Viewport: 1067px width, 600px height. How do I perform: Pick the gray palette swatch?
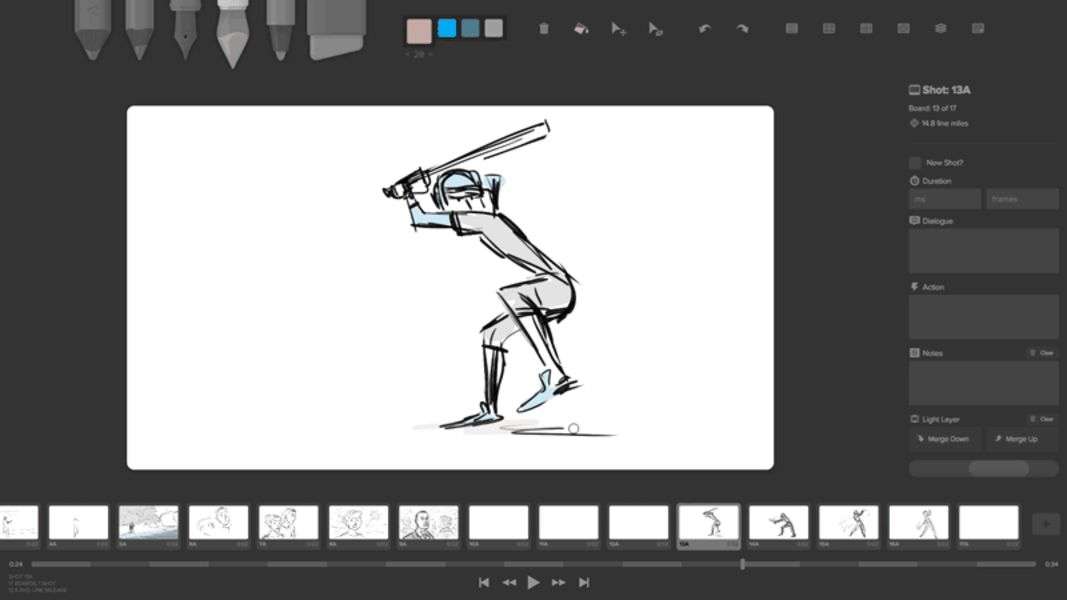[493, 28]
